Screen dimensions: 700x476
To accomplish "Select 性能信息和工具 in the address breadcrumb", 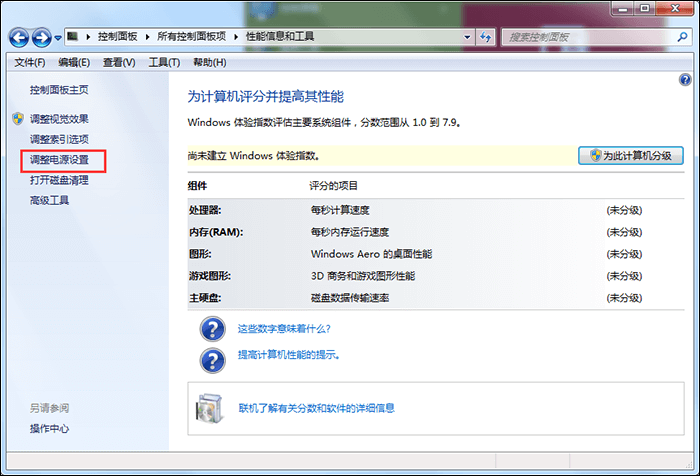I will point(280,37).
